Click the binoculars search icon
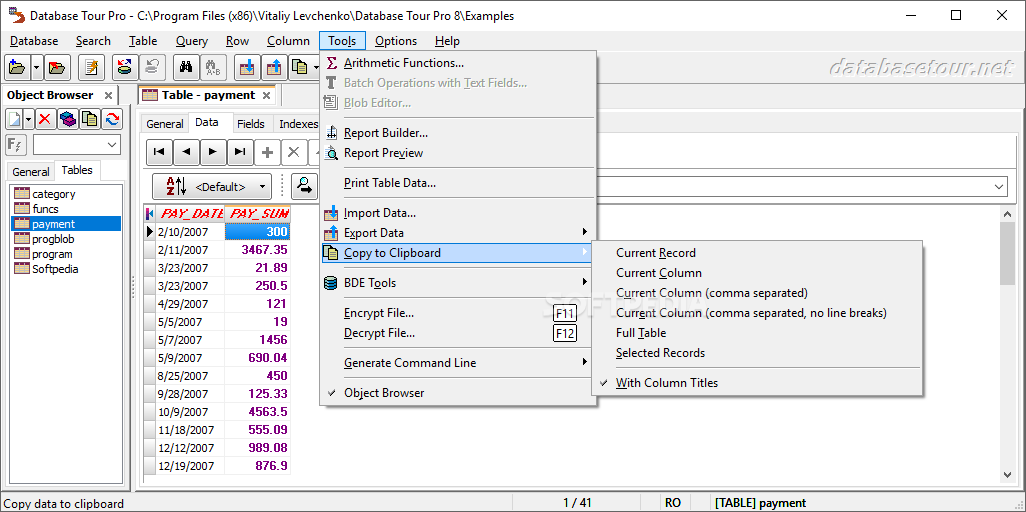Image resolution: width=1026 pixels, height=512 pixels. pos(186,67)
